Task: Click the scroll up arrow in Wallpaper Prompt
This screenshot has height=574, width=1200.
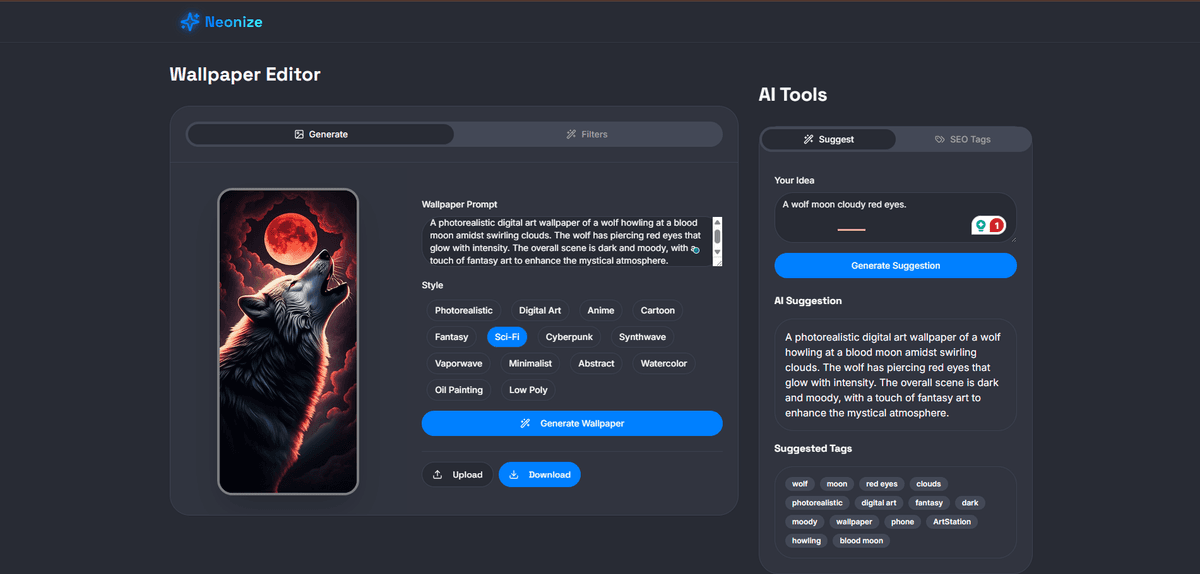Action: pyautogui.click(x=717, y=222)
